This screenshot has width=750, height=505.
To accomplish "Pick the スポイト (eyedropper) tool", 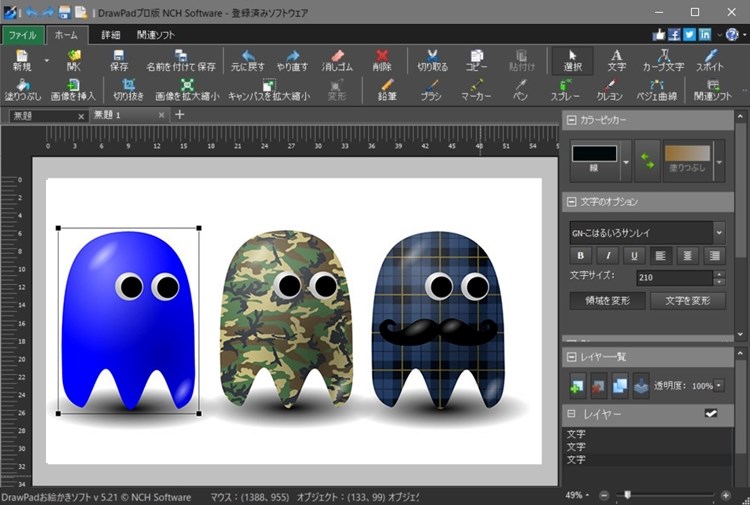I will click(709, 60).
